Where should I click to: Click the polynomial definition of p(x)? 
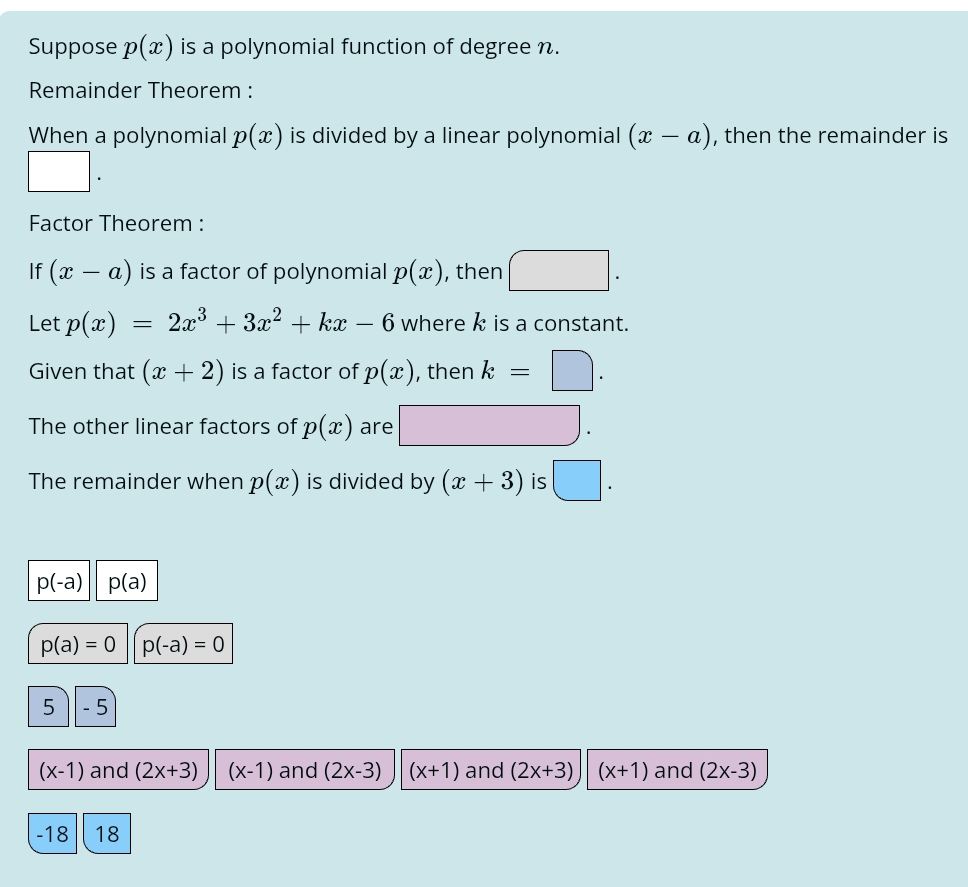click(300, 322)
